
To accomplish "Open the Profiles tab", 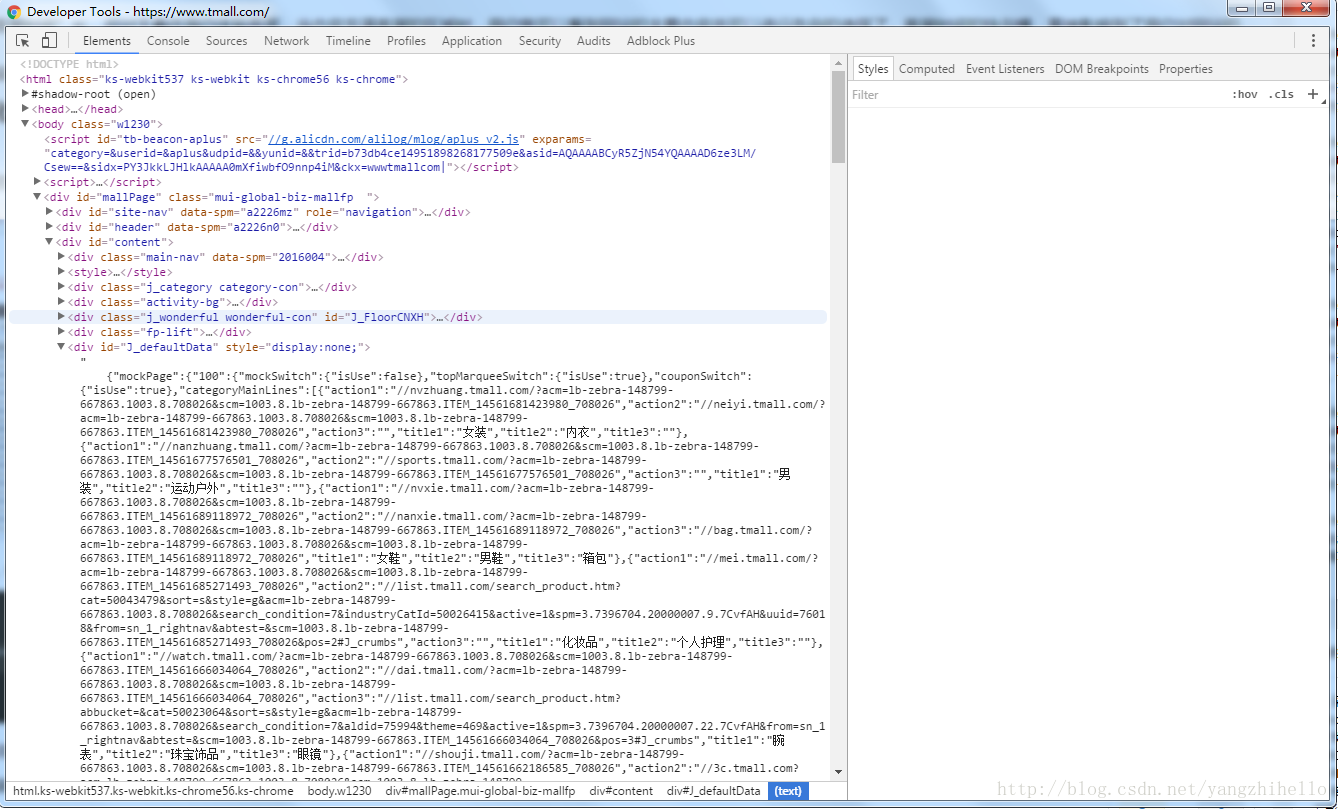I will 406,41.
